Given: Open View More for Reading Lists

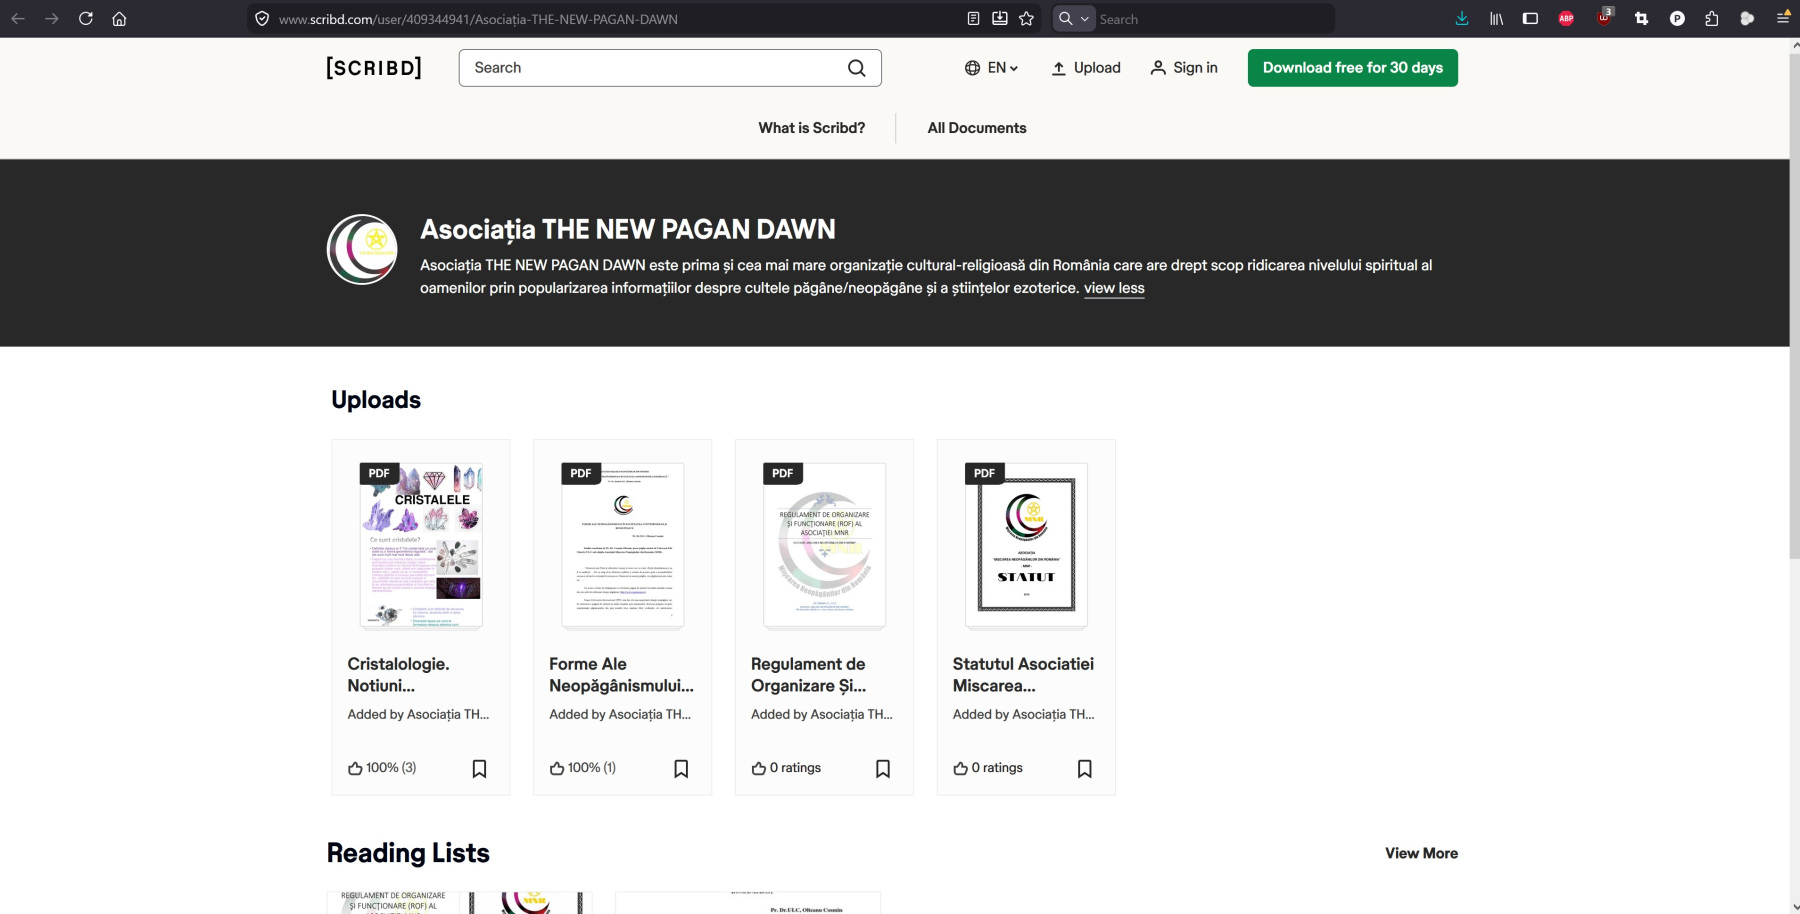Looking at the screenshot, I should (x=1421, y=853).
